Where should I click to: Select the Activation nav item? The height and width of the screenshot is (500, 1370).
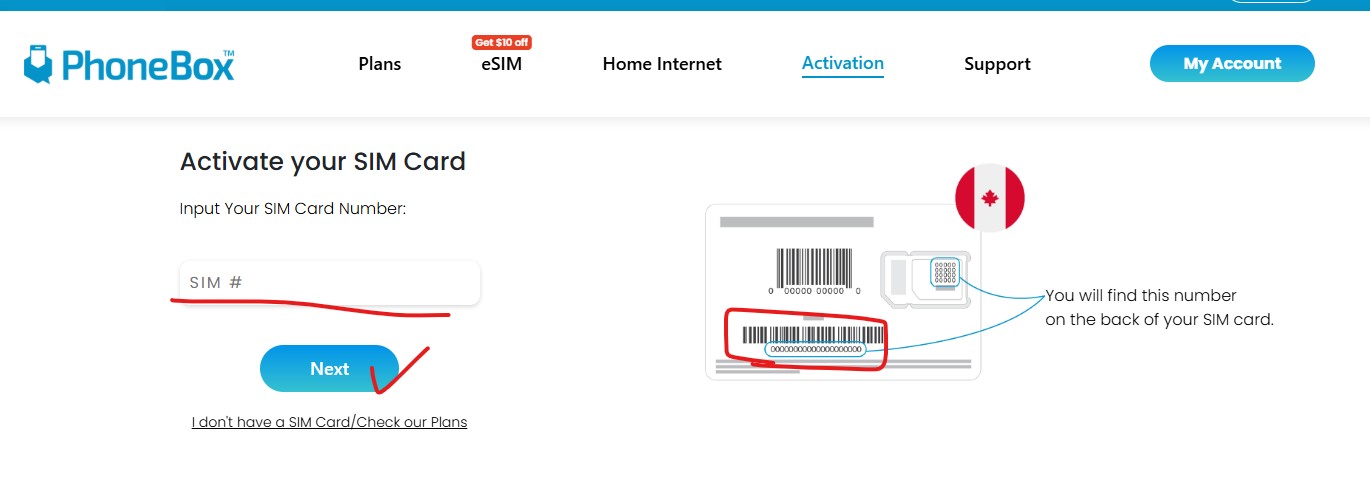coord(843,63)
